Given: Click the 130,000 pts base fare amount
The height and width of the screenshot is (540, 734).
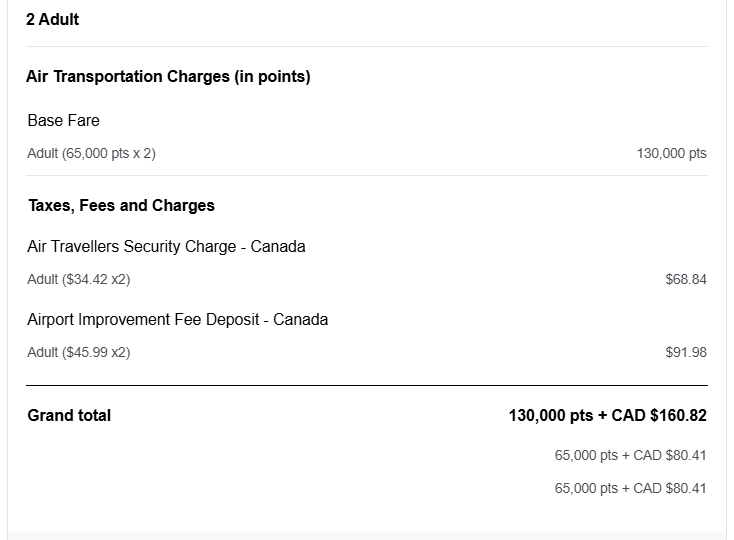Looking at the screenshot, I should coord(671,153).
